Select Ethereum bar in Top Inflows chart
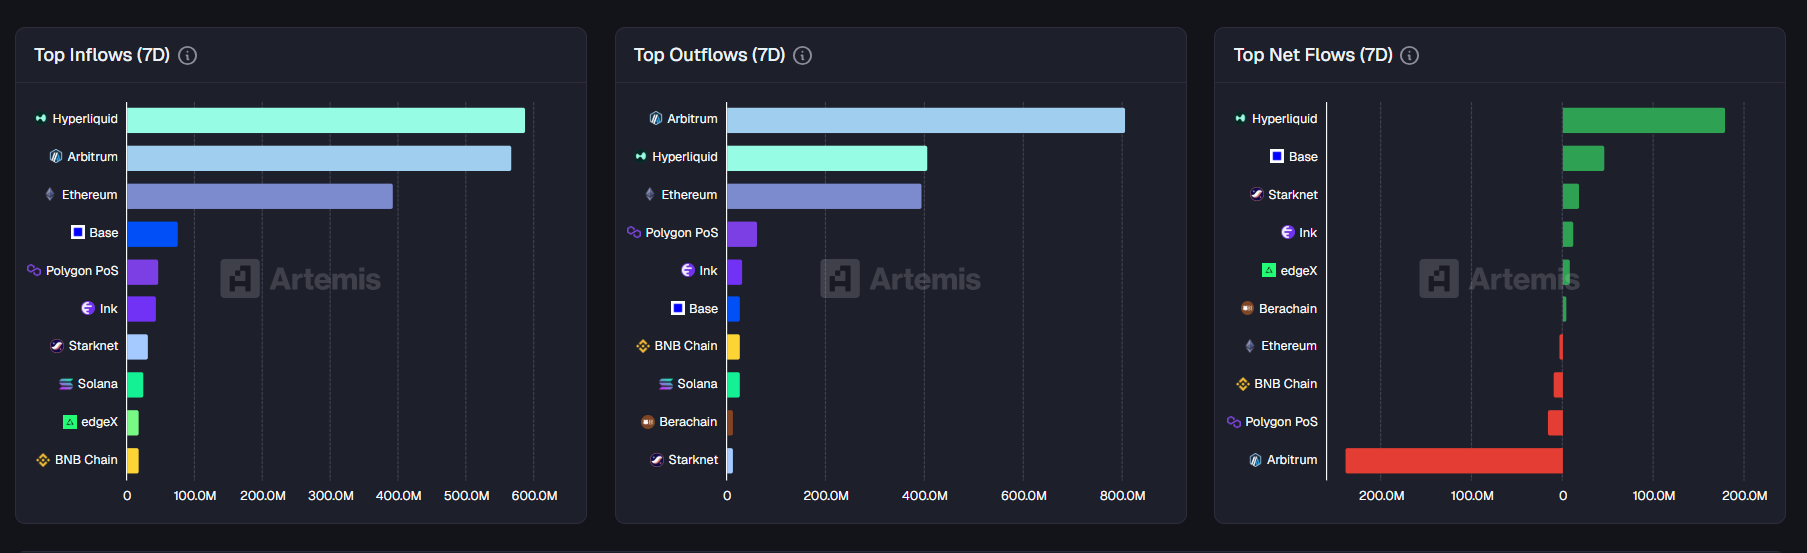 point(259,196)
